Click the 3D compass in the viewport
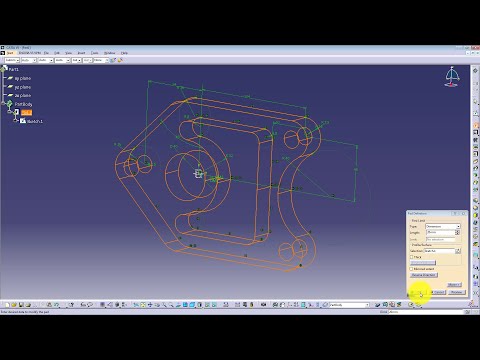The height and width of the screenshot is (360, 480). tap(452, 77)
